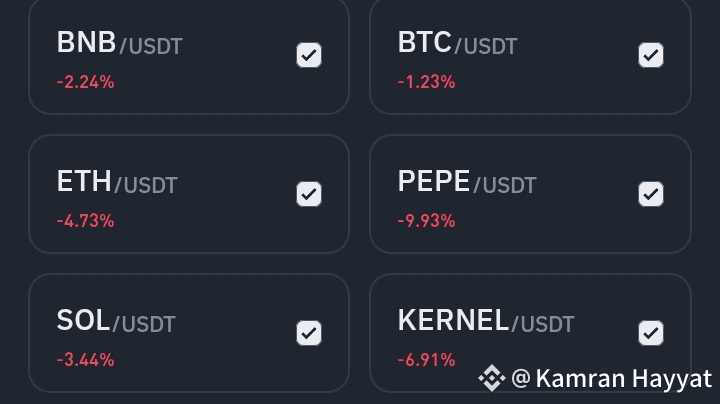Uncheck the BNB/USDT checkbox
This screenshot has height=404, width=720.
coord(309,55)
